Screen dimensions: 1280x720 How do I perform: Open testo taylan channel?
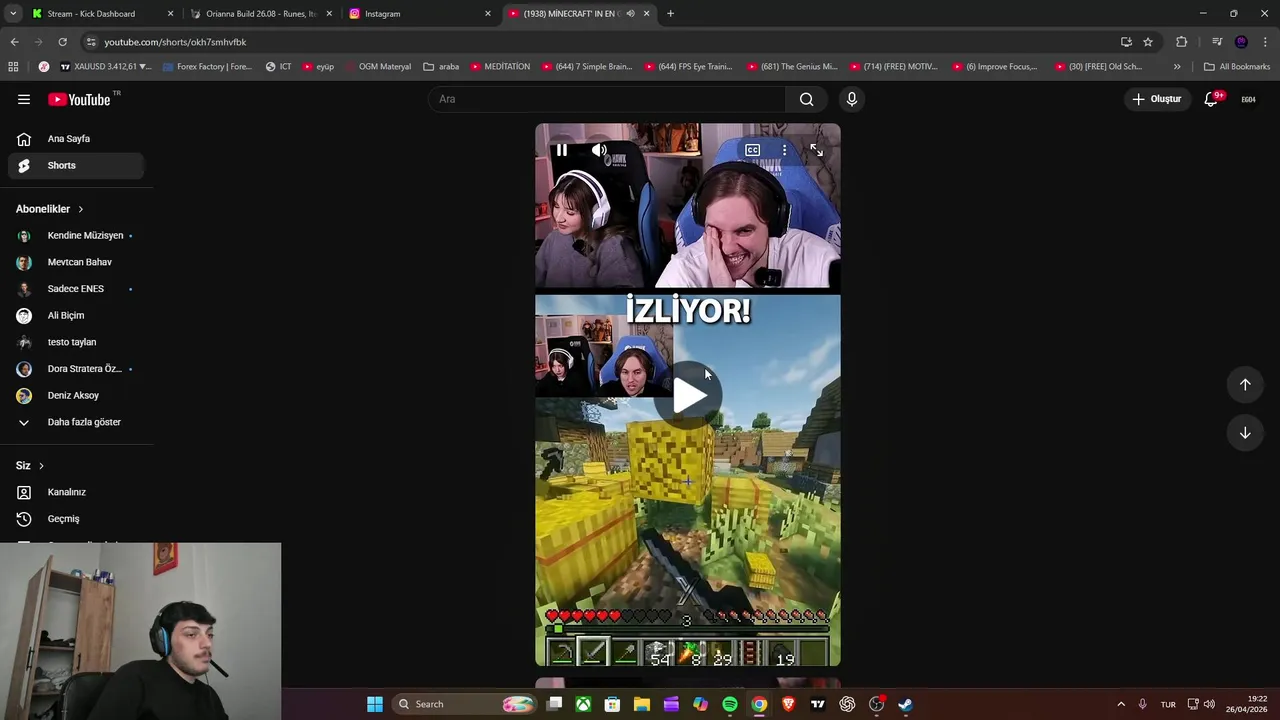[76, 342]
